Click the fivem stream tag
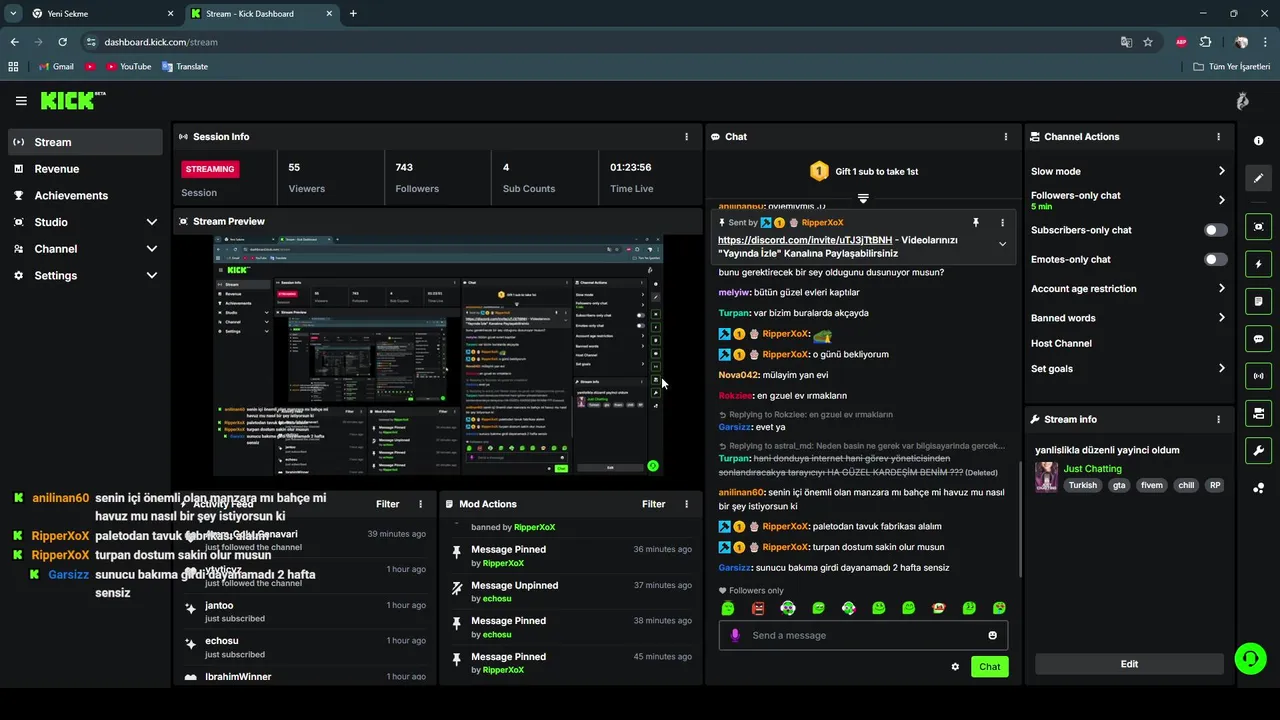The height and width of the screenshot is (720, 1280). [x=1151, y=485]
